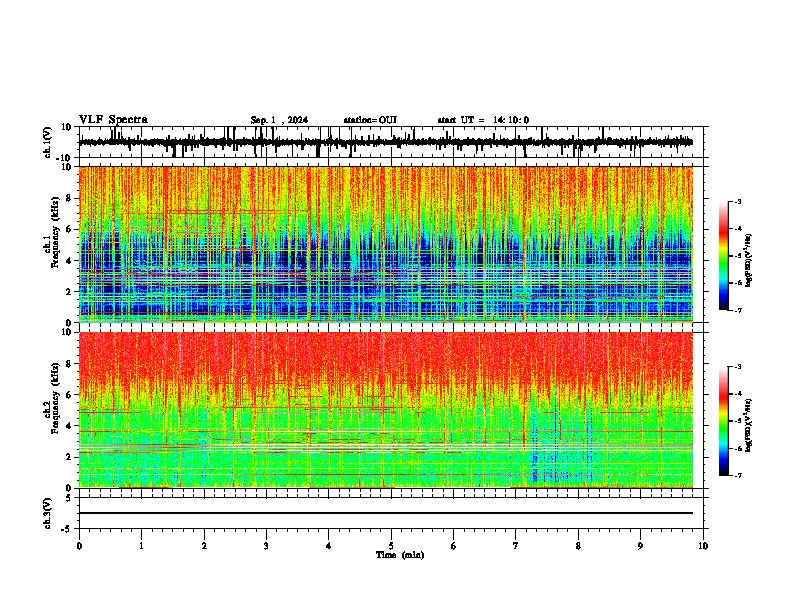Click time axis tick label "0"
This screenshot has height=612, width=792.
[x=79, y=546]
